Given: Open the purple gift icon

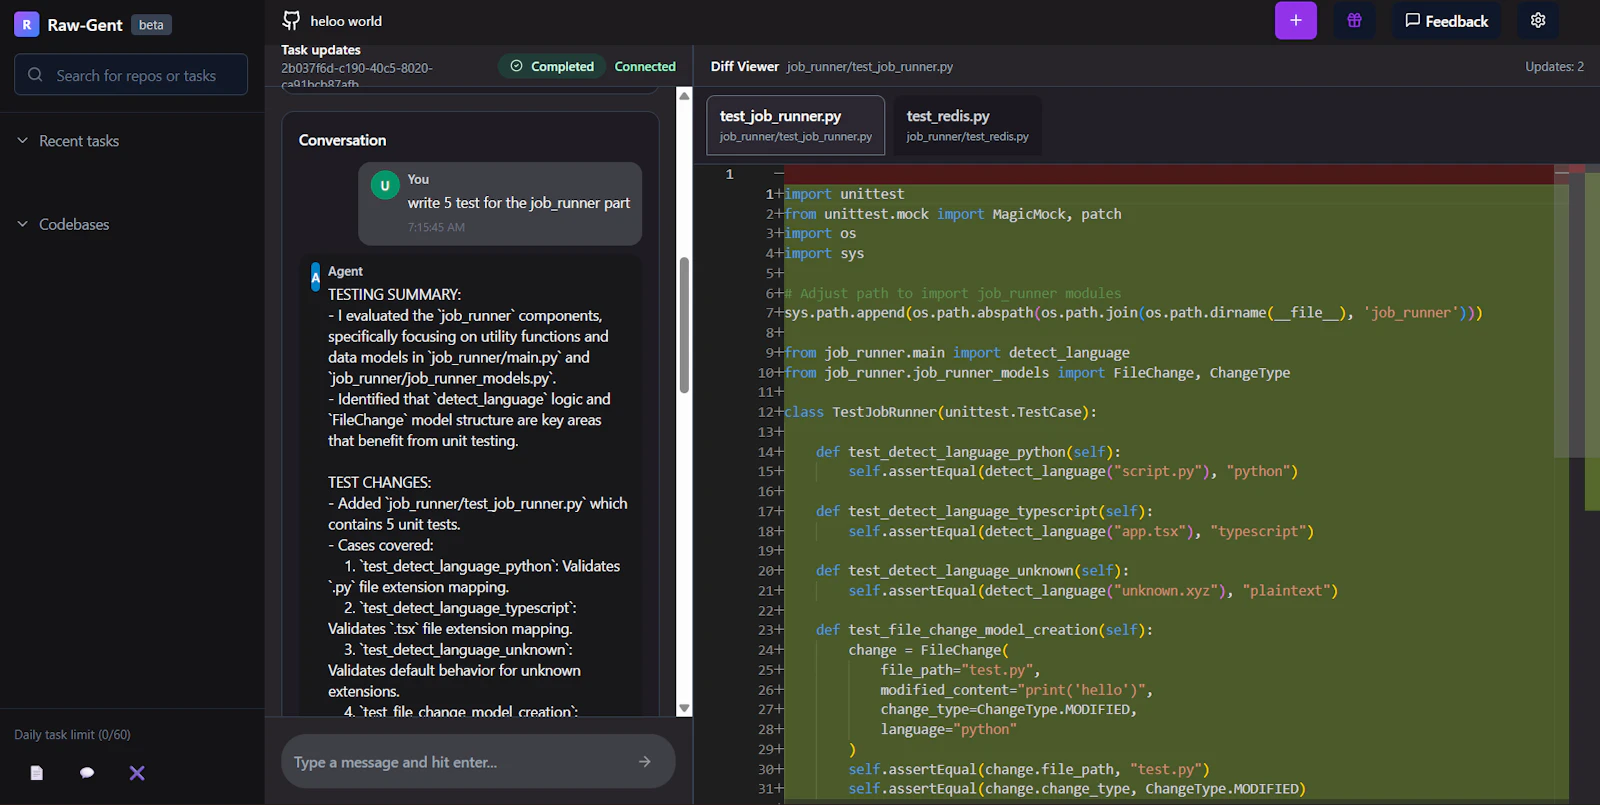Looking at the screenshot, I should click(1354, 21).
